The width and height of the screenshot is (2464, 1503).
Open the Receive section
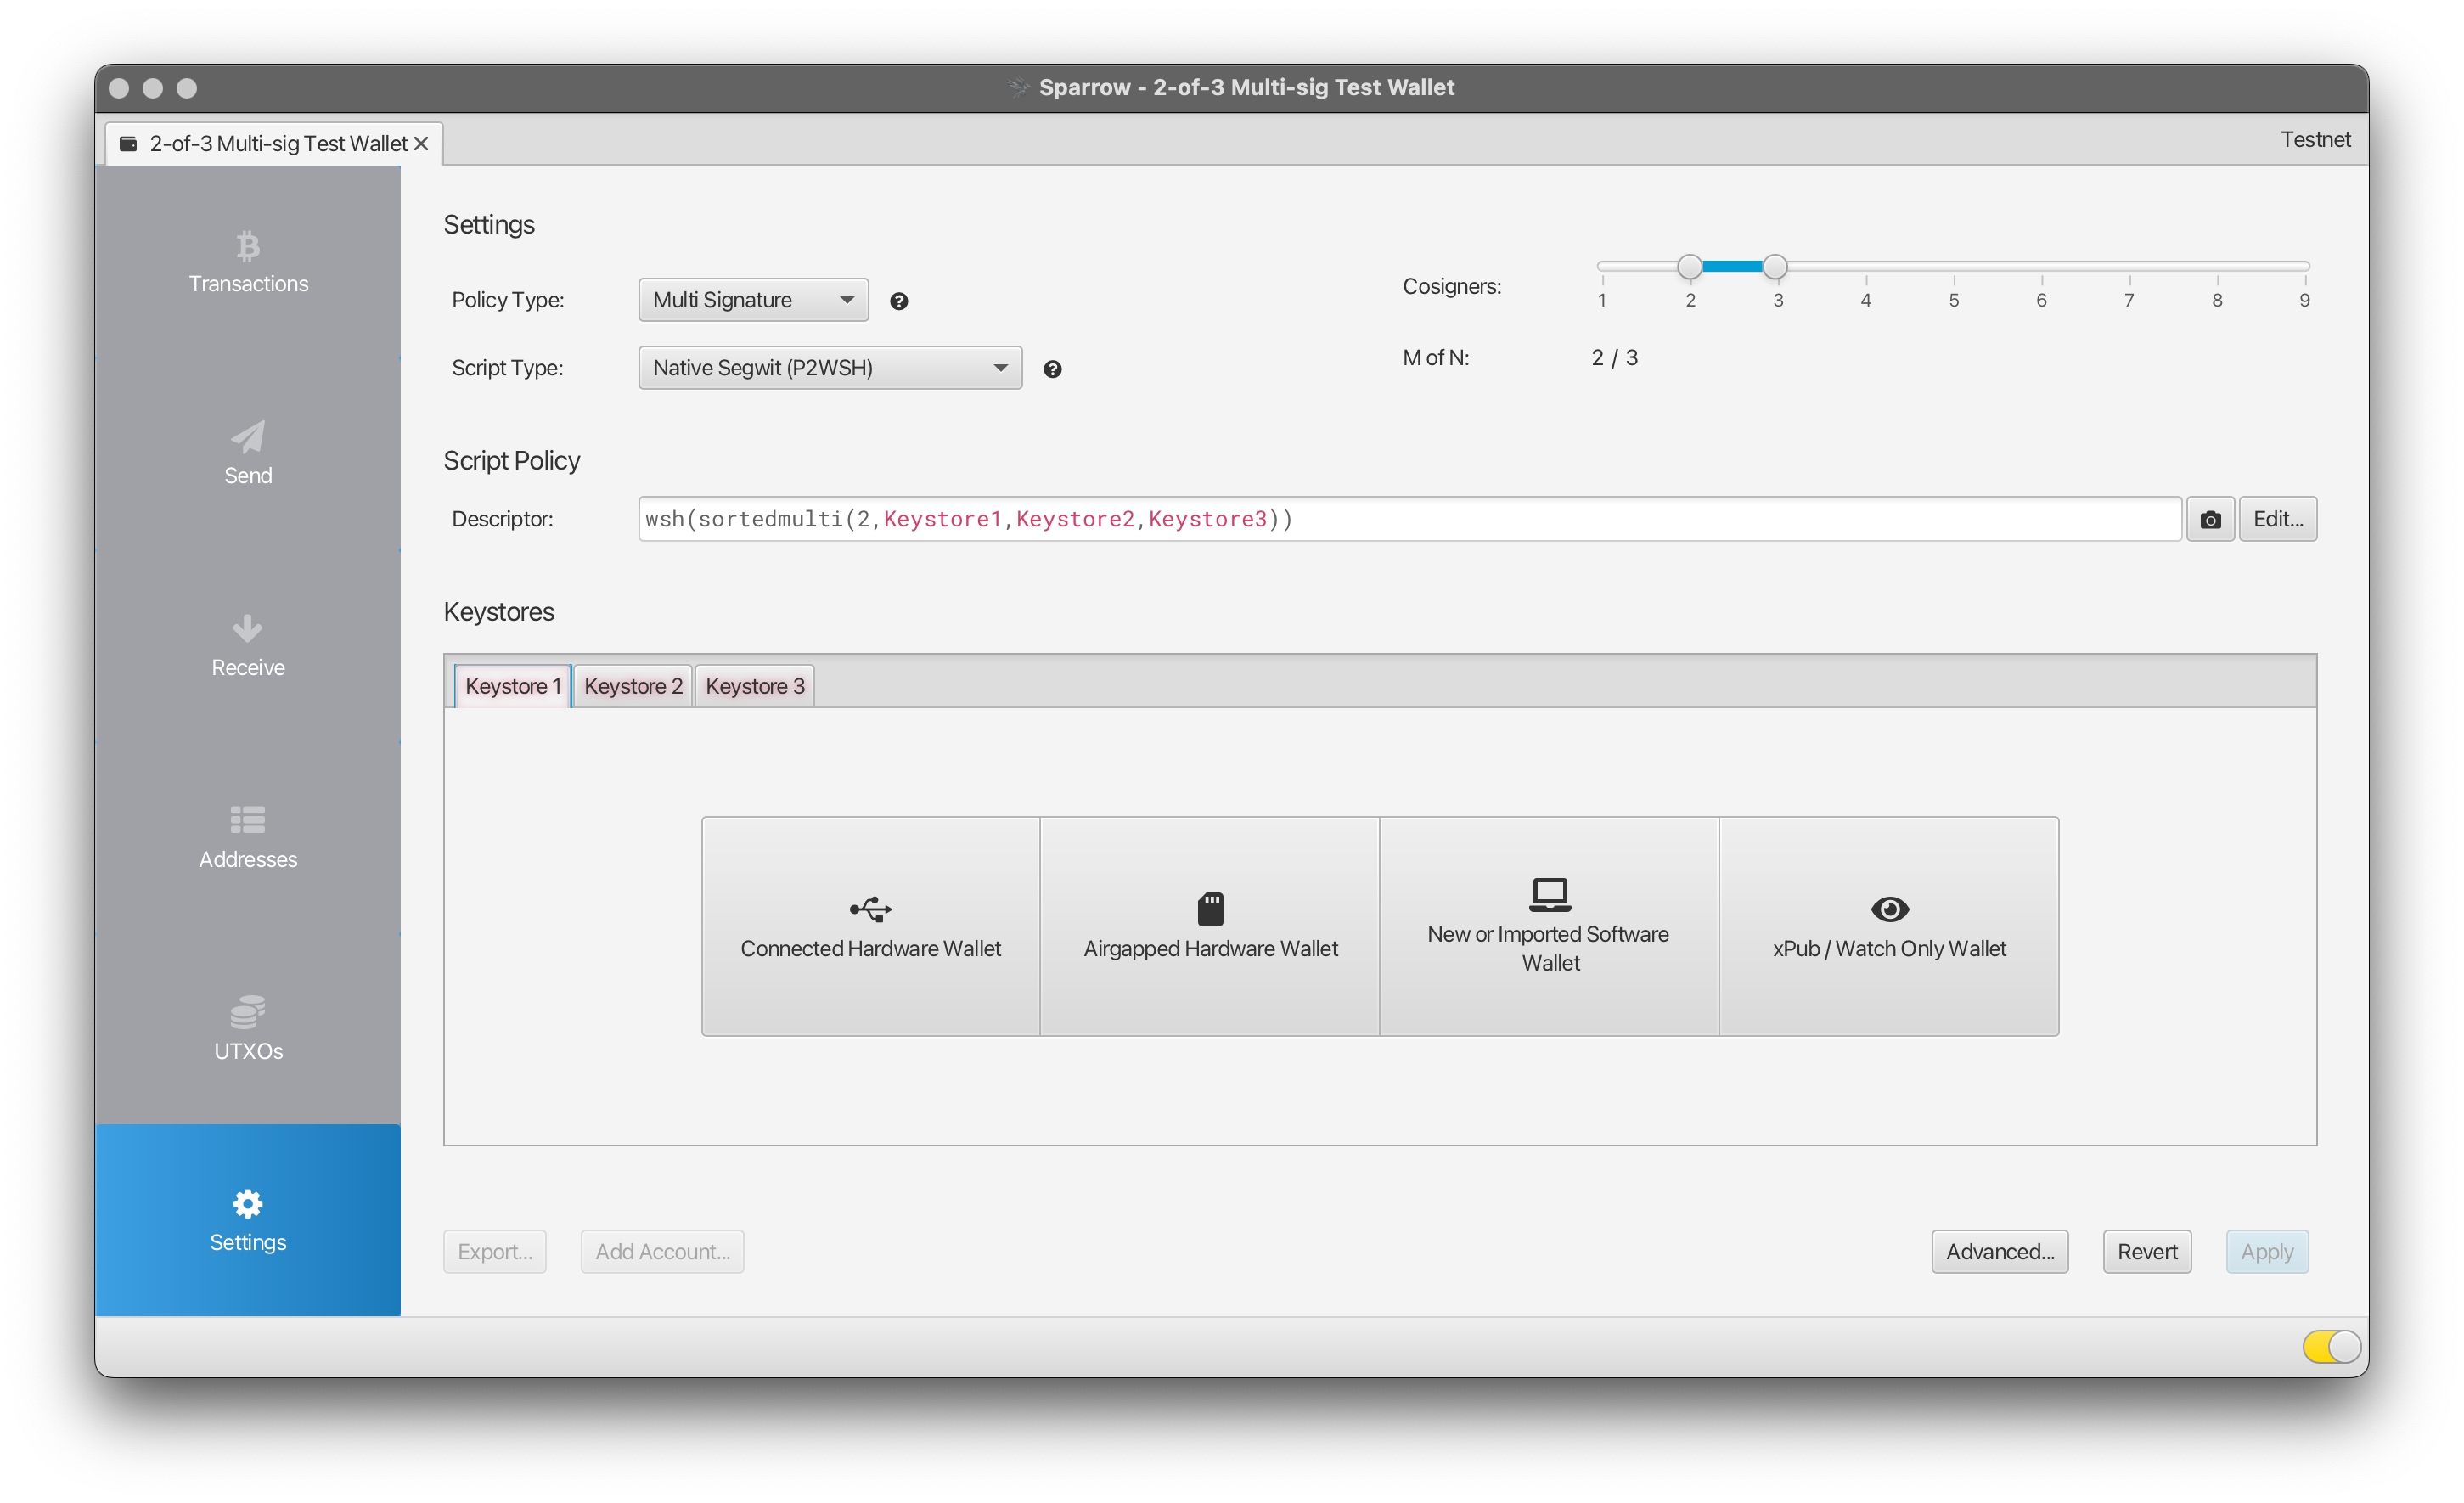248,646
